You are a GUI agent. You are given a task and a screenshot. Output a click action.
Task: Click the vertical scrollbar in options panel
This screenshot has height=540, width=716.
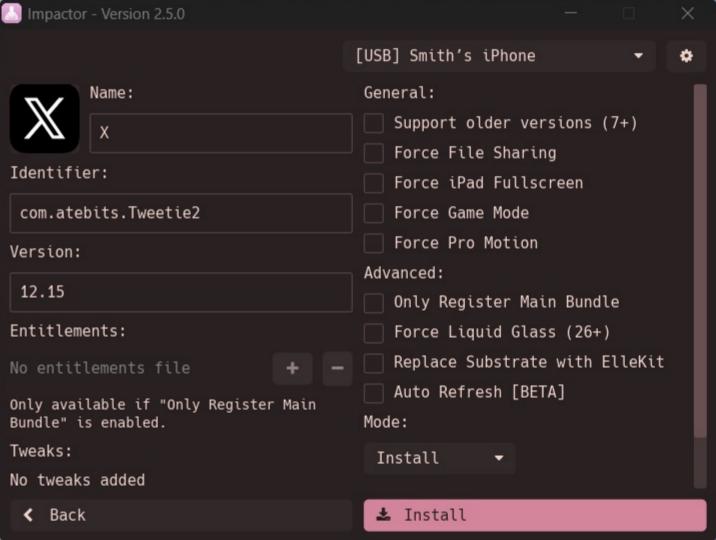700,260
